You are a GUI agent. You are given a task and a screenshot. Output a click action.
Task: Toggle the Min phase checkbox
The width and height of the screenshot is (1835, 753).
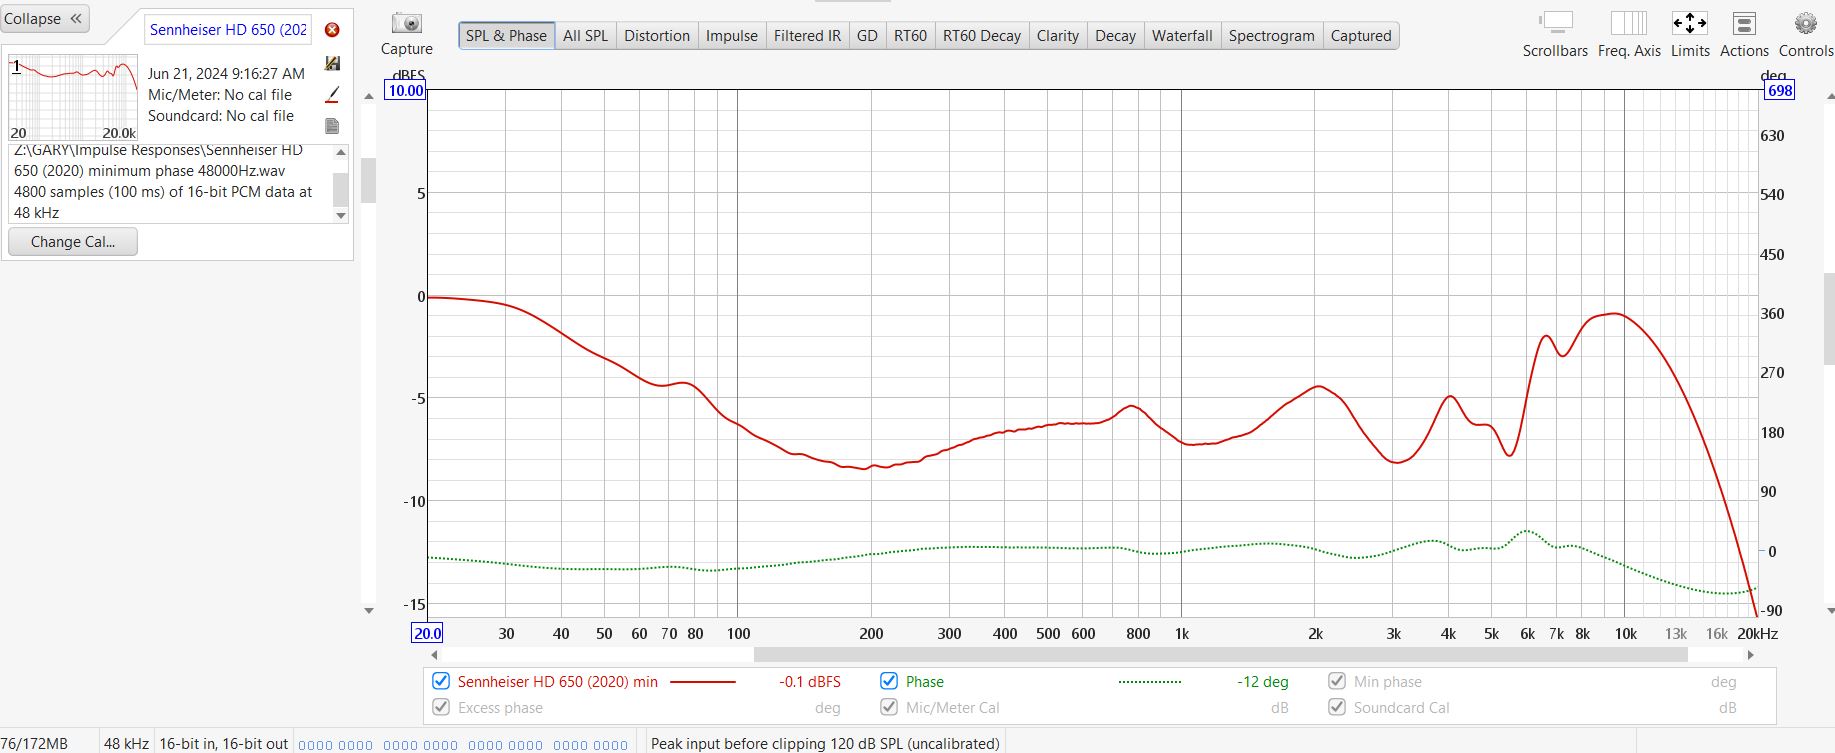coord(1337,681)
